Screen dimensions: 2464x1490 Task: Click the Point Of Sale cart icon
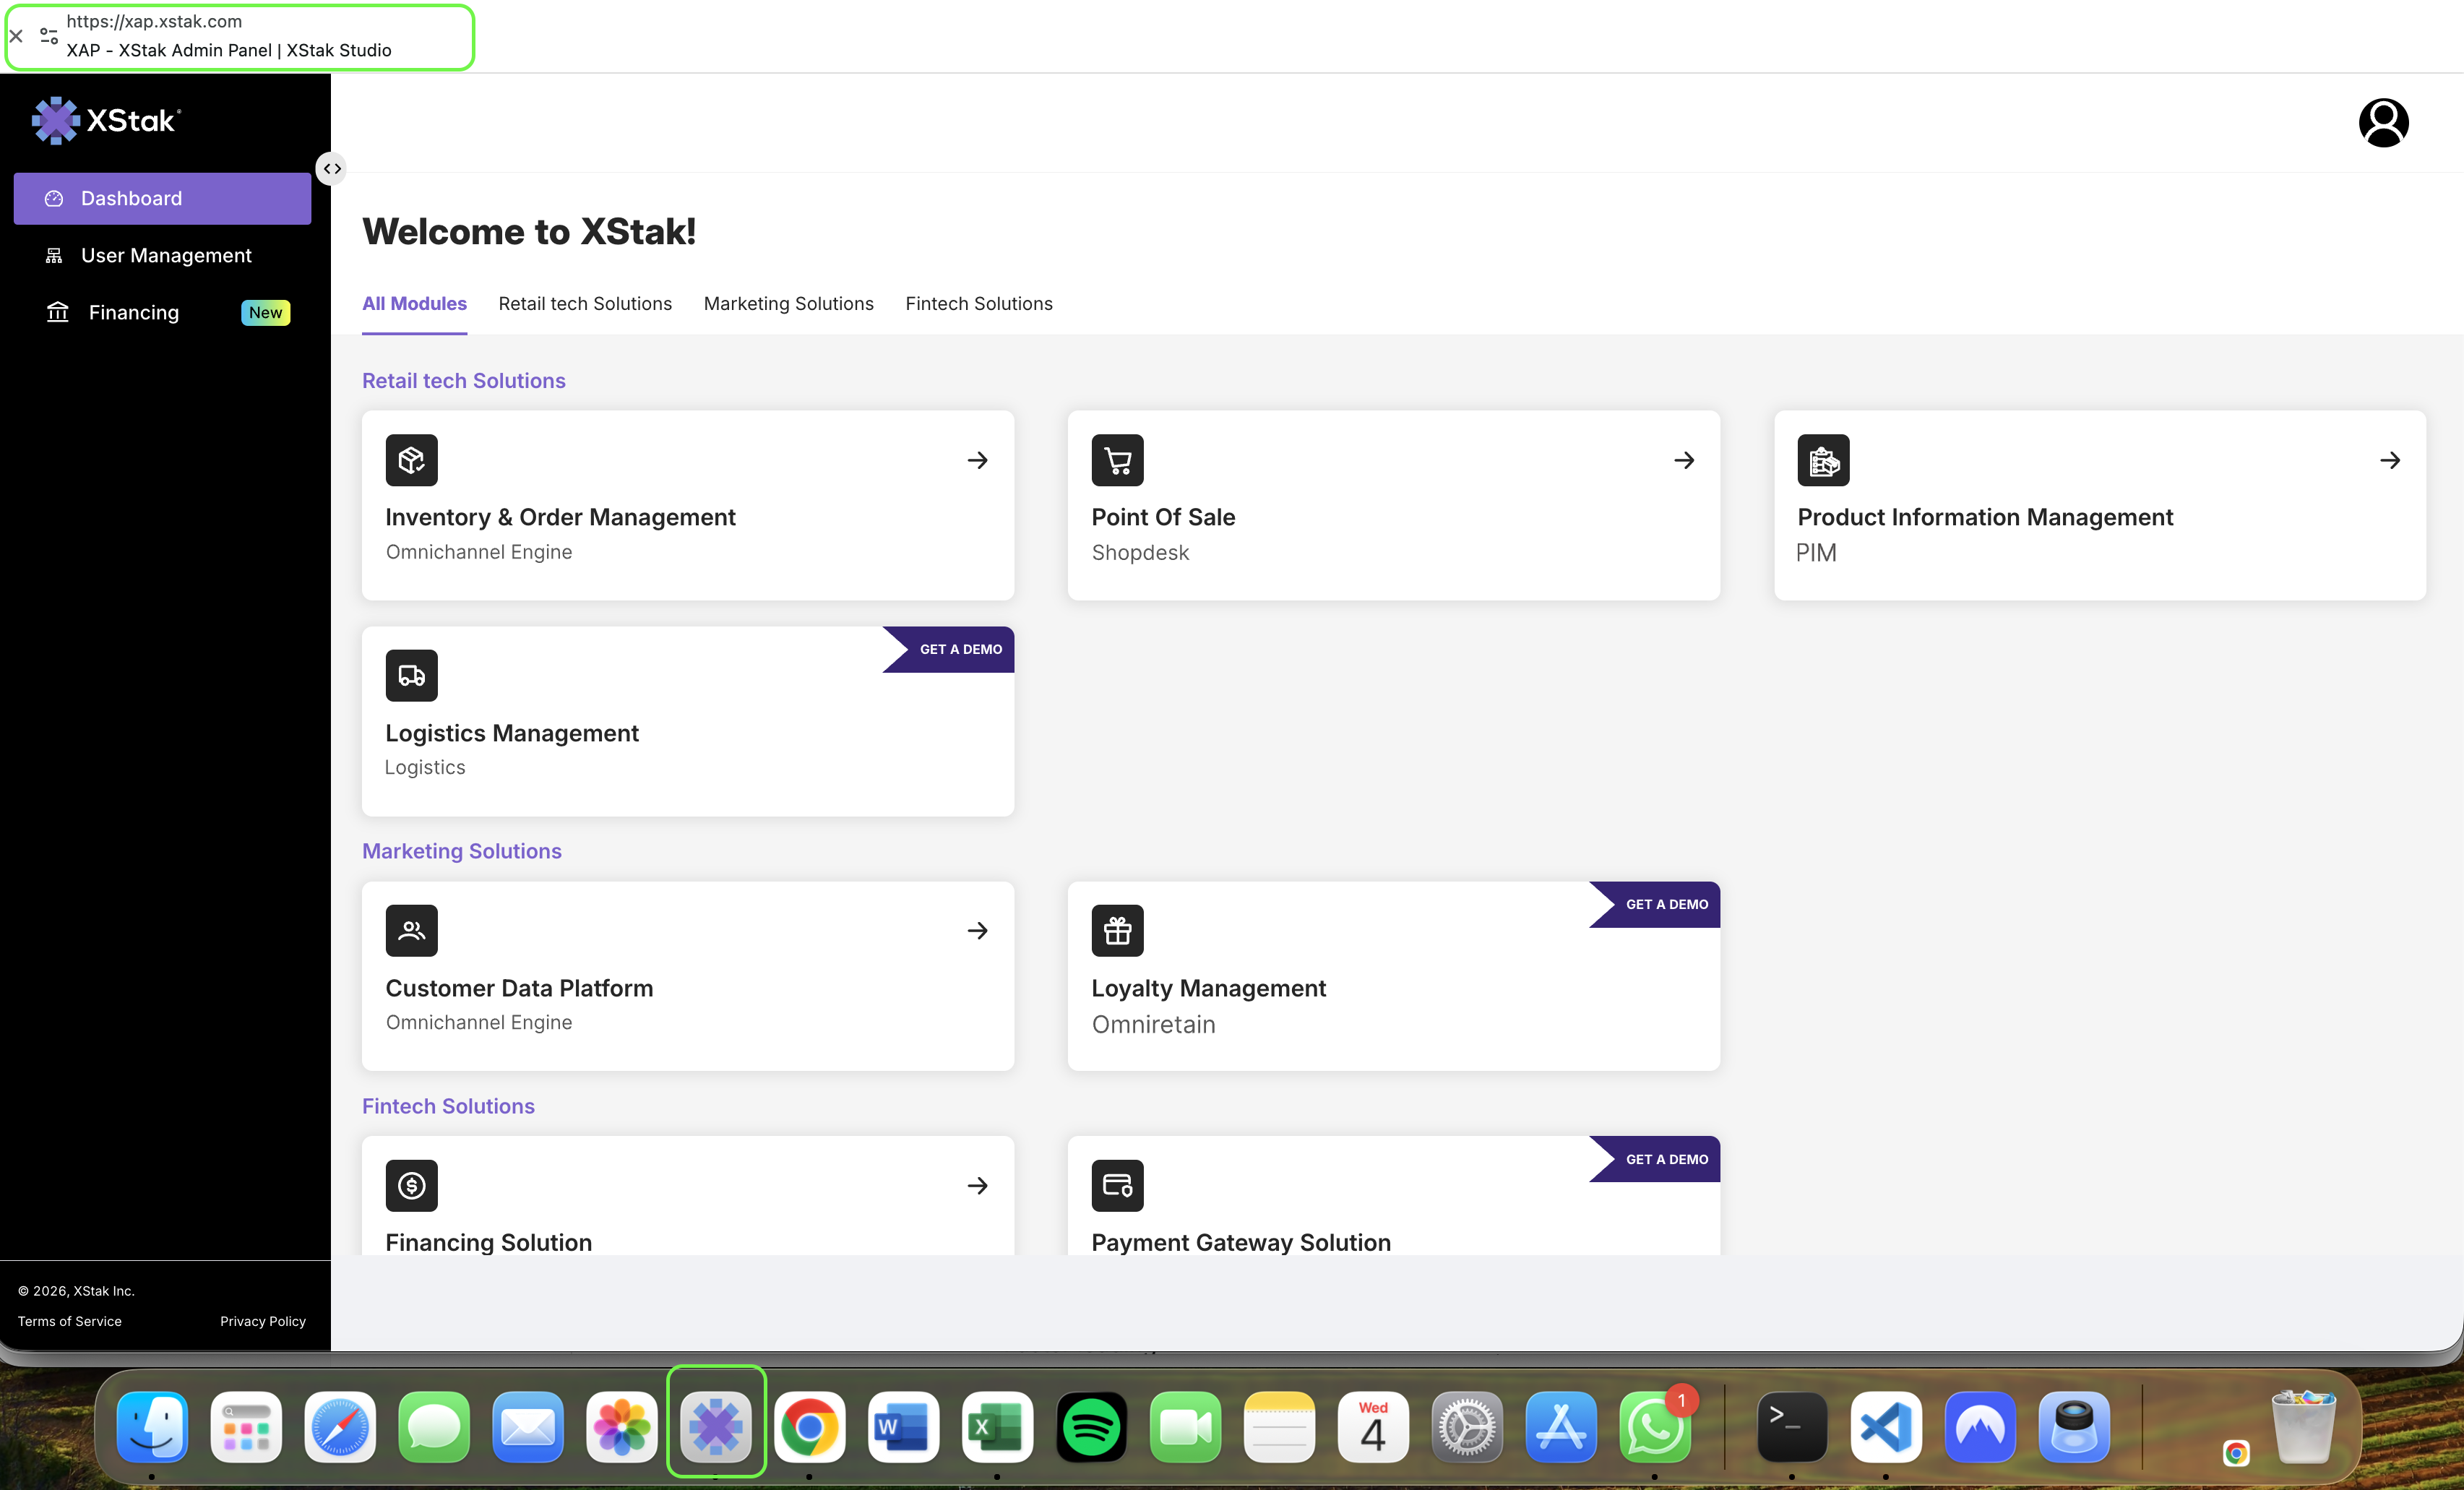1117,460
